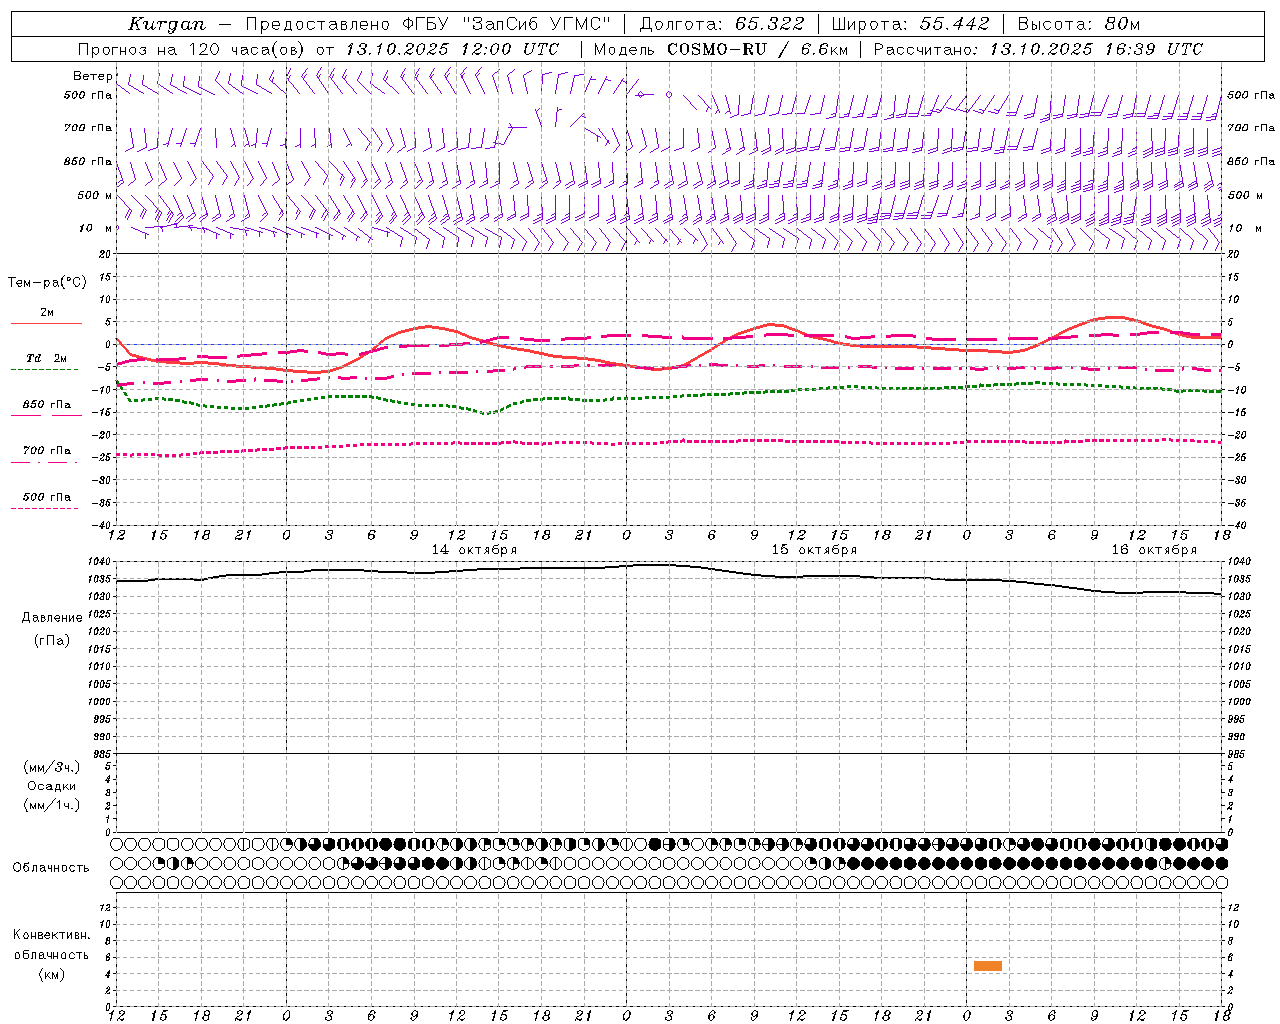Select the (мм/1ч.) precipitation unit label
Viewport: 1280px width, 1024px height.
pos(52,805)
